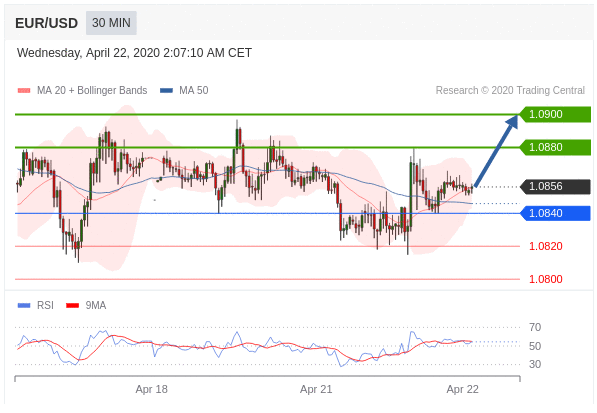Click the 9MA red legend swatch
Image resolution: width=597 pixels, height=413 pixels.
(x=72, y=305)
